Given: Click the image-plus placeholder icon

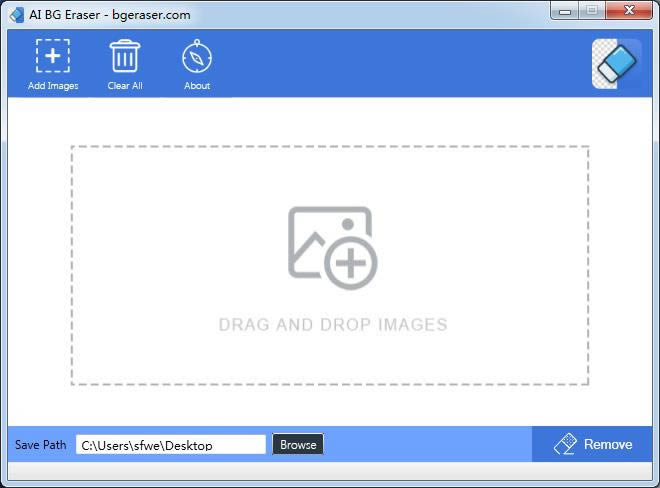Looking at the screenshot, I should point(333,248).
